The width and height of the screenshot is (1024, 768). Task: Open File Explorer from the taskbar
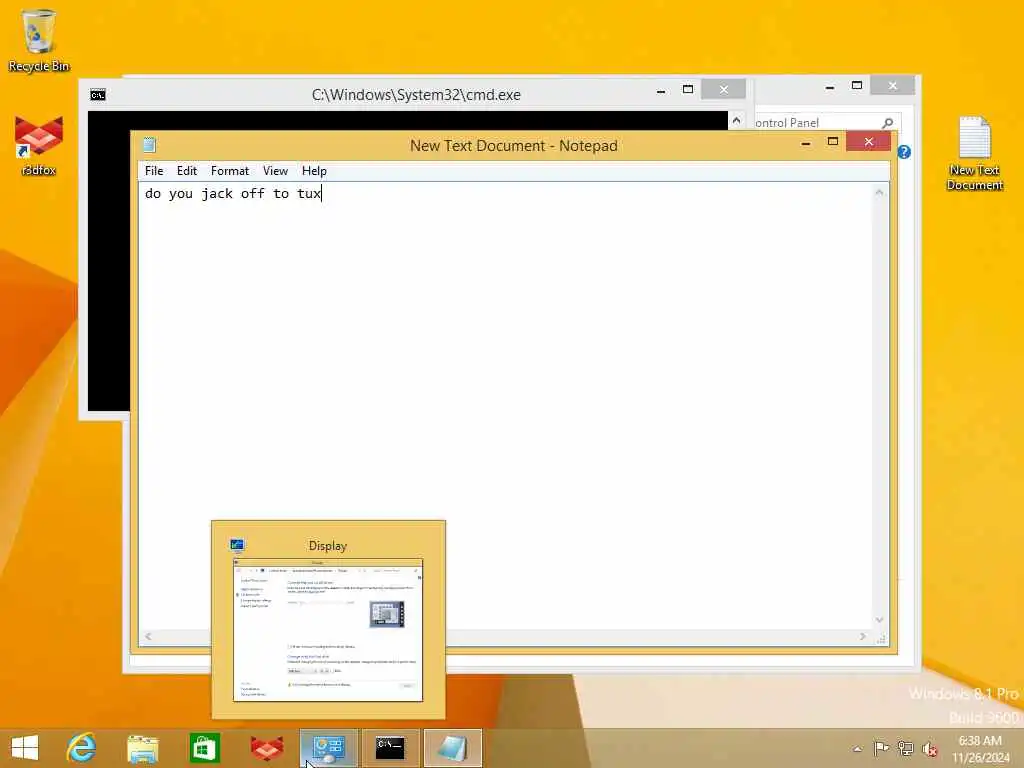[x=143, y=748]
